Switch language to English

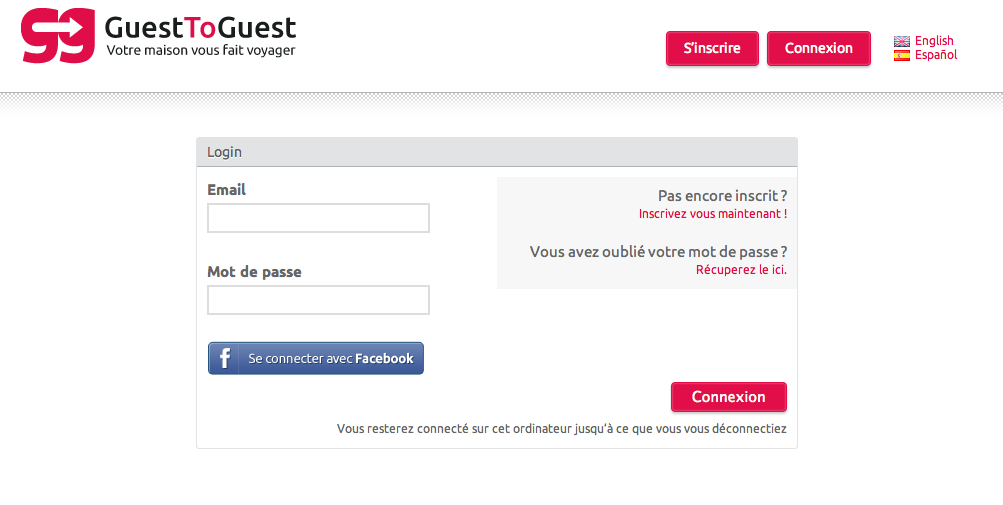tap(934, 41)
